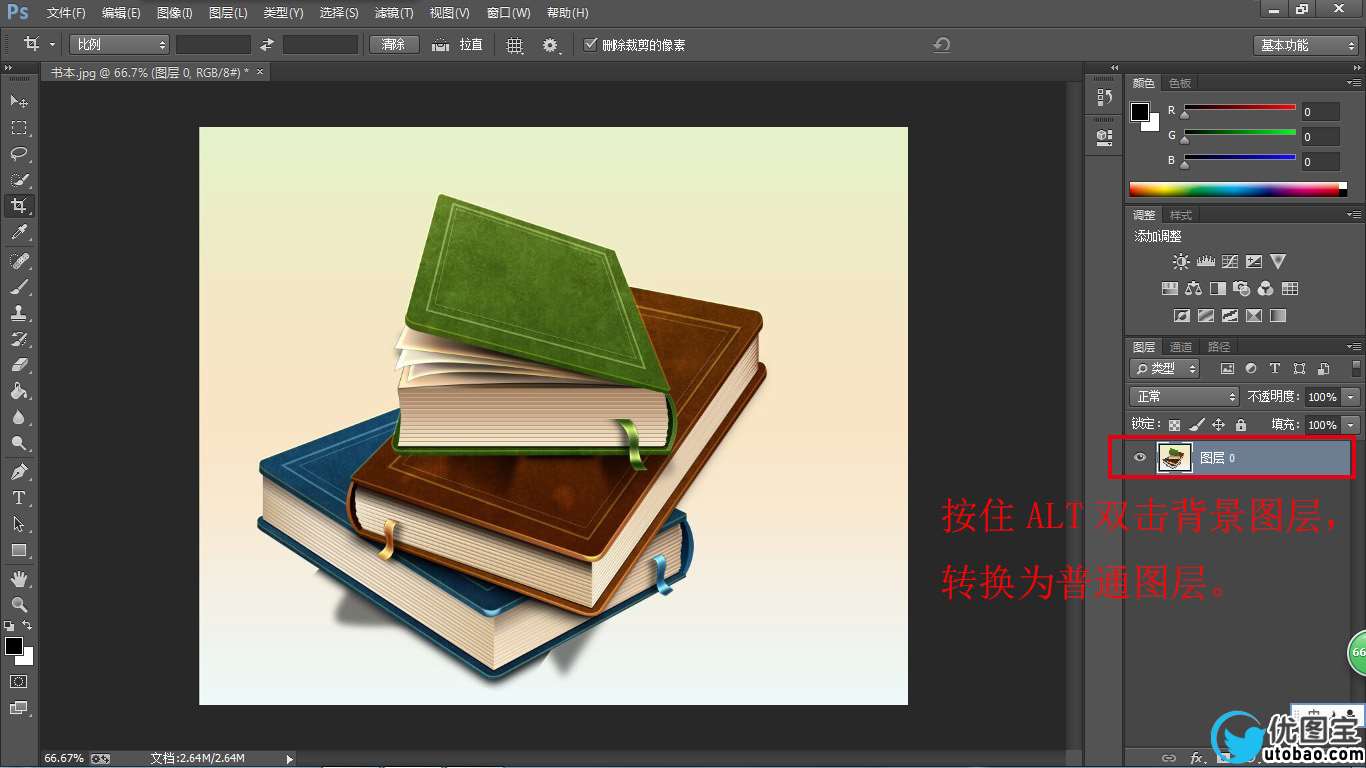Reset the crop settings arrow icon
The image size is (1366, 768).
click(941, 45)
